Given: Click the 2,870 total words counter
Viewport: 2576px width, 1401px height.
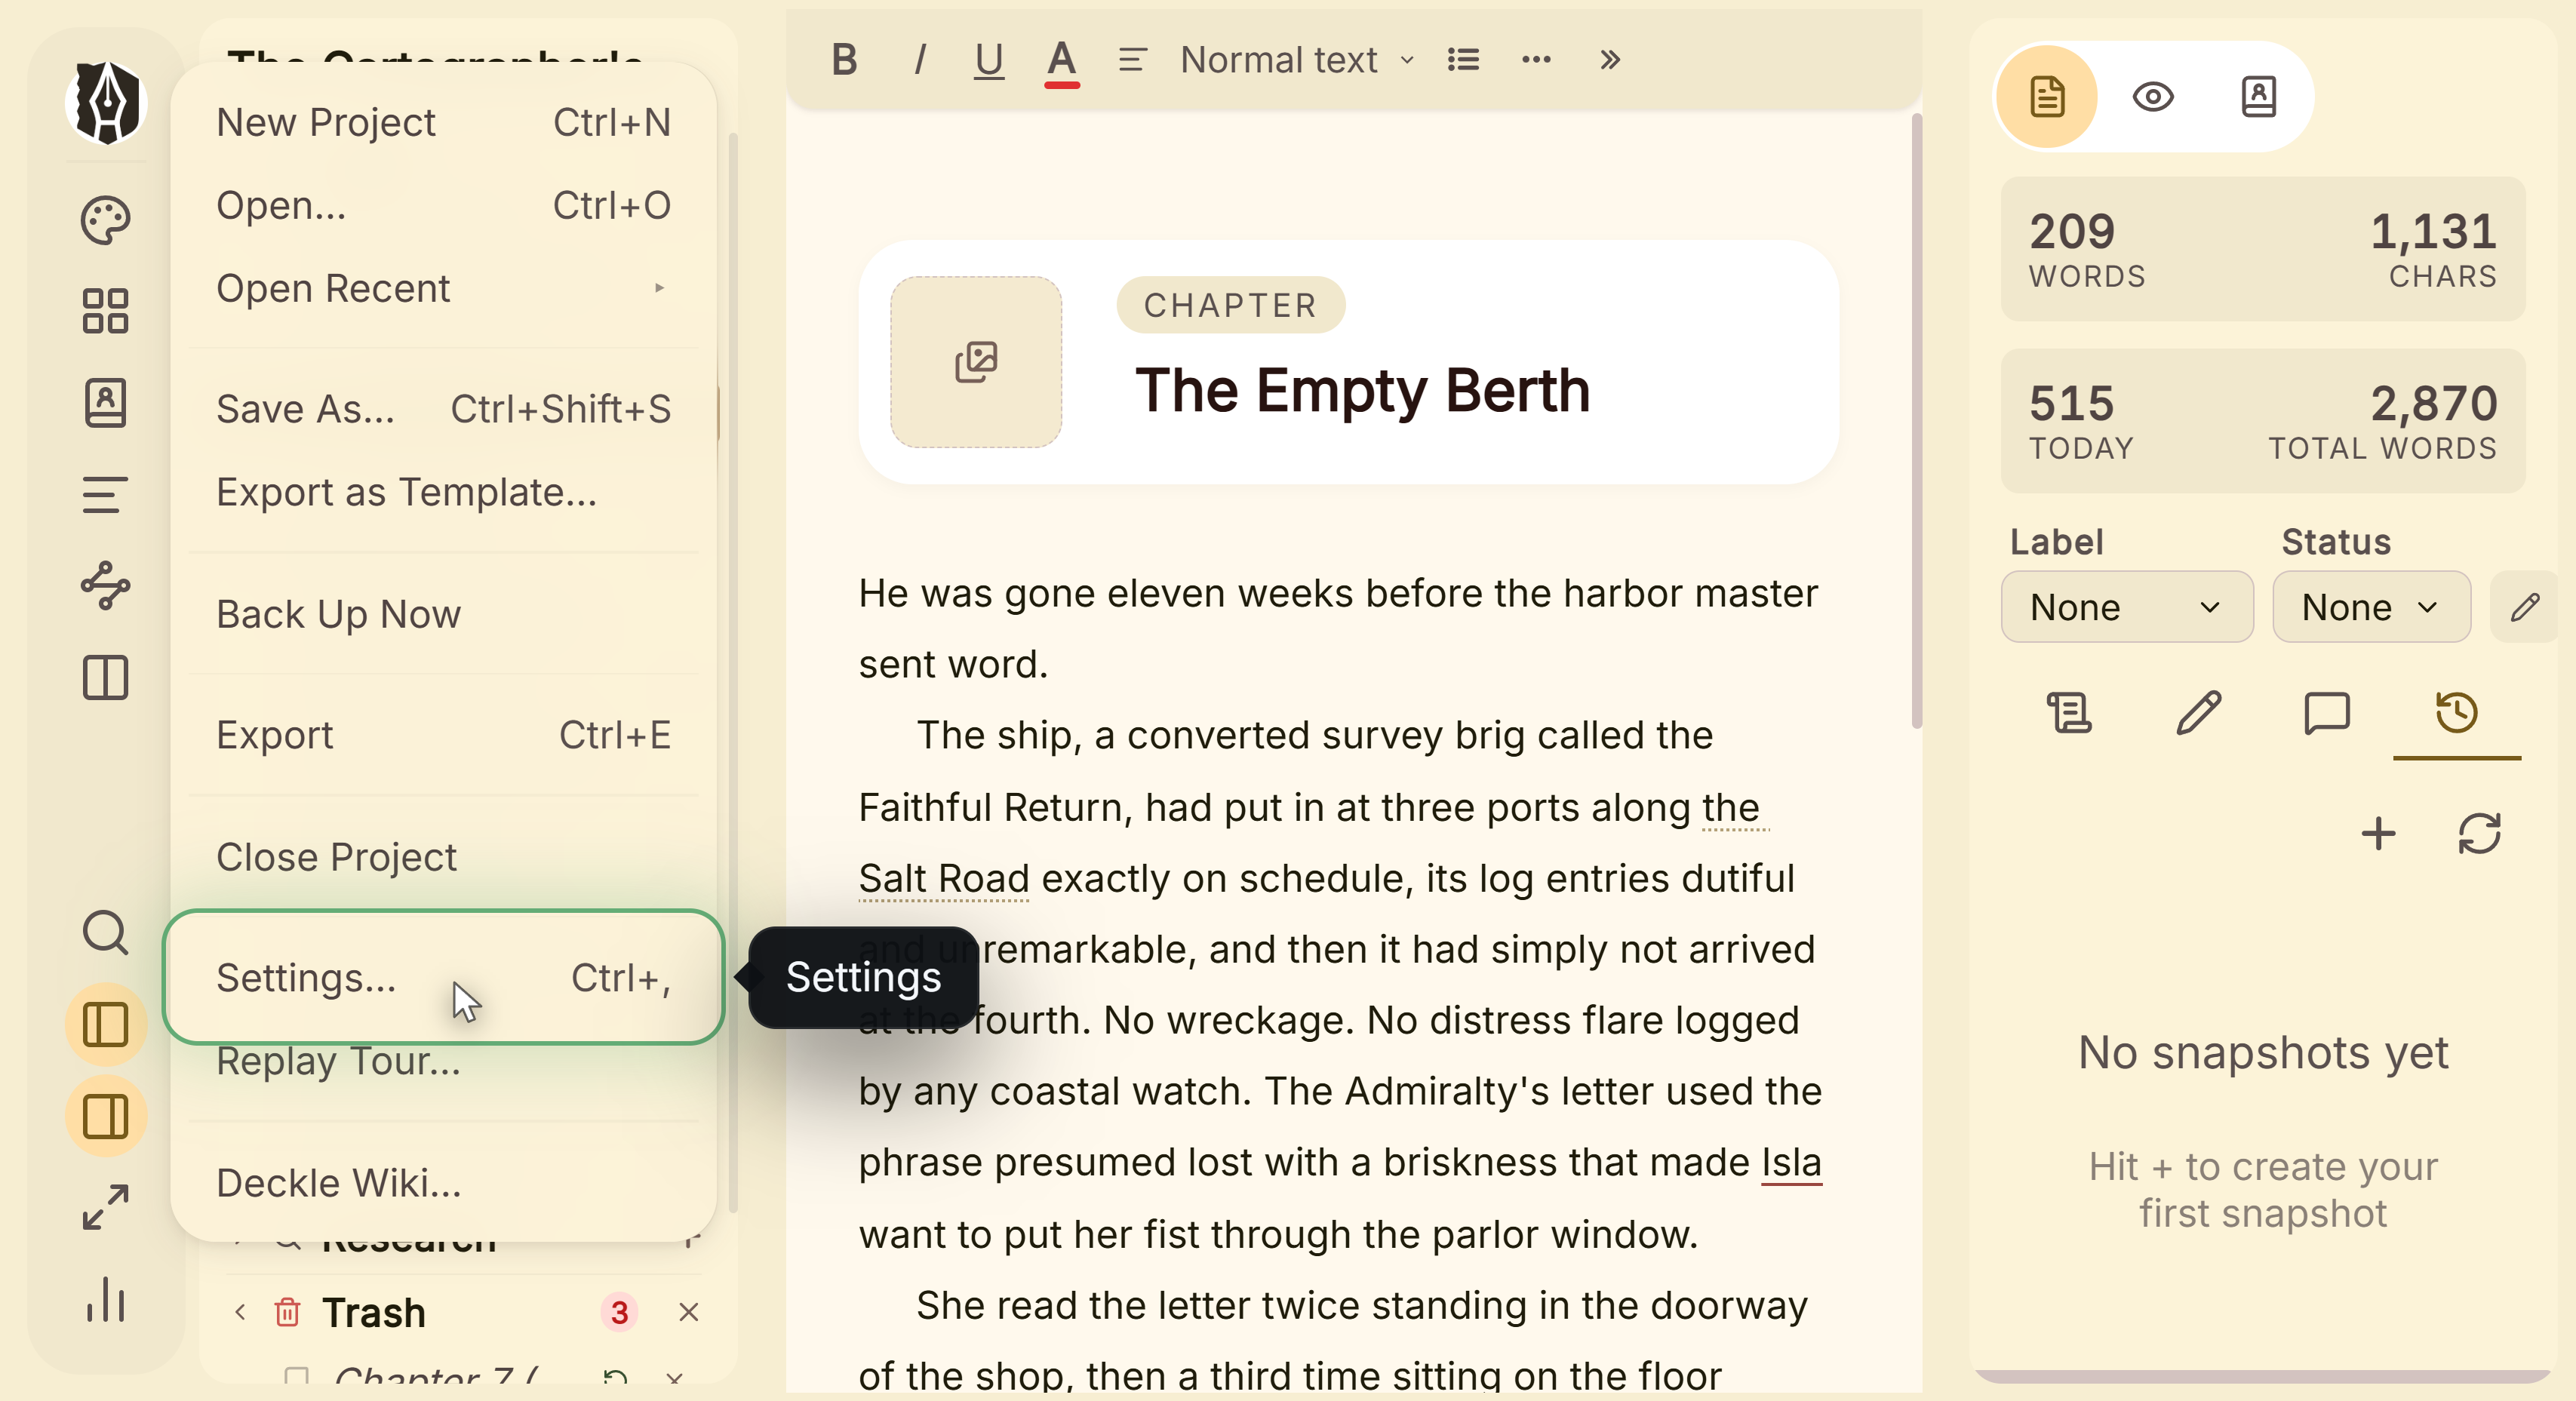Looking at the screenshot, I should (2382, 421).
